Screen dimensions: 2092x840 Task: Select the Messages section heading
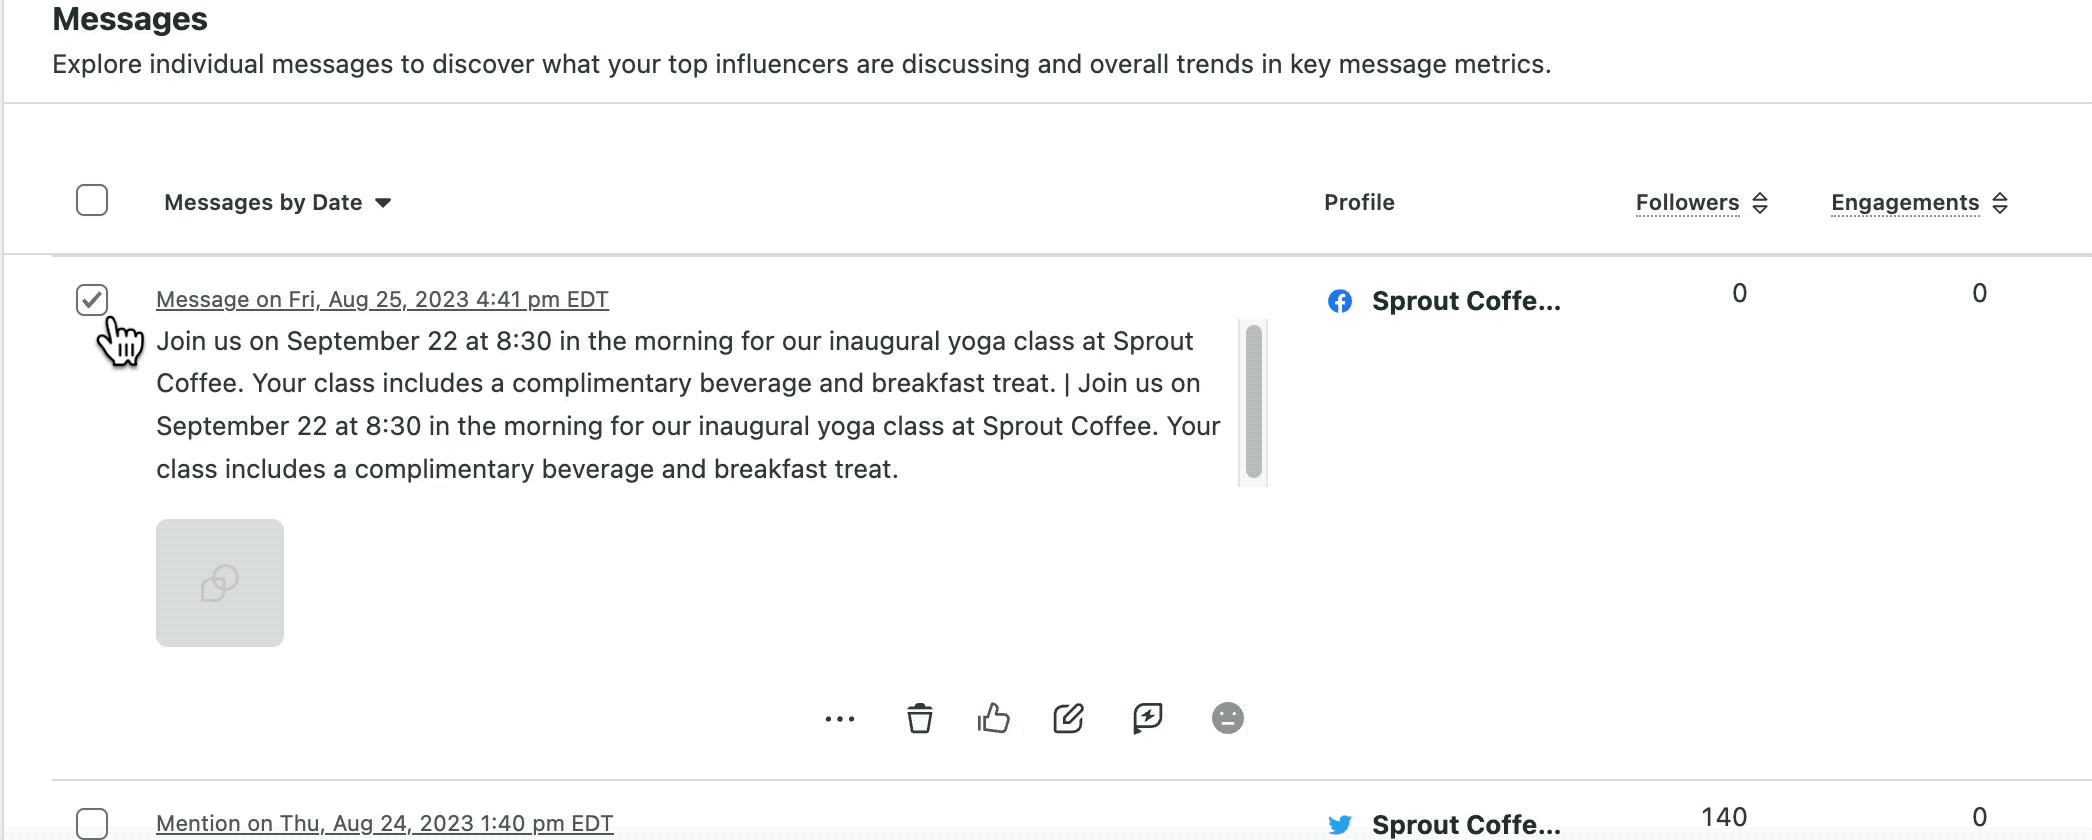130,19
